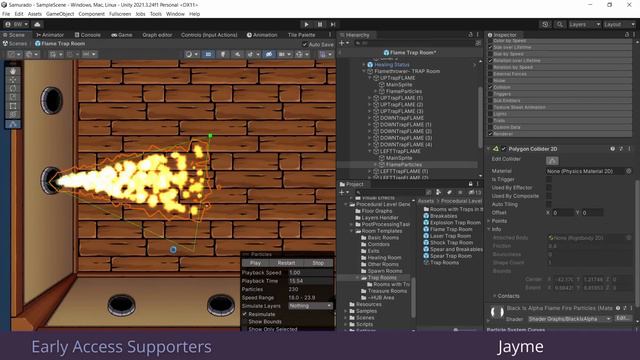The width and height of the screenshot is (640, 360).
Task: Select the Scale tool in scene toolbar
Action: pos(13,97)
